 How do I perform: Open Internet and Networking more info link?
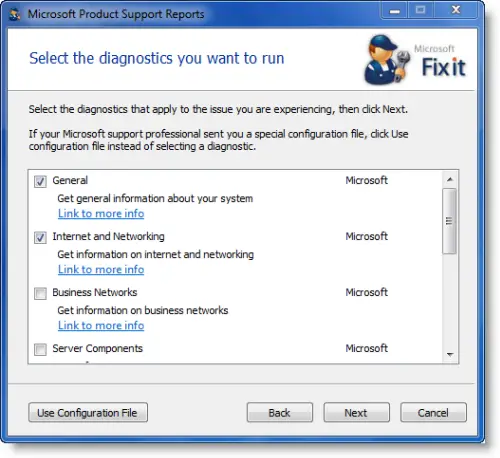point(101,269)
